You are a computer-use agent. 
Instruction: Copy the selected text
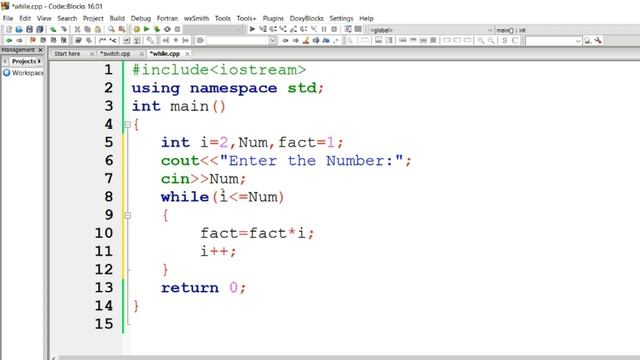(x=87, y=29)
